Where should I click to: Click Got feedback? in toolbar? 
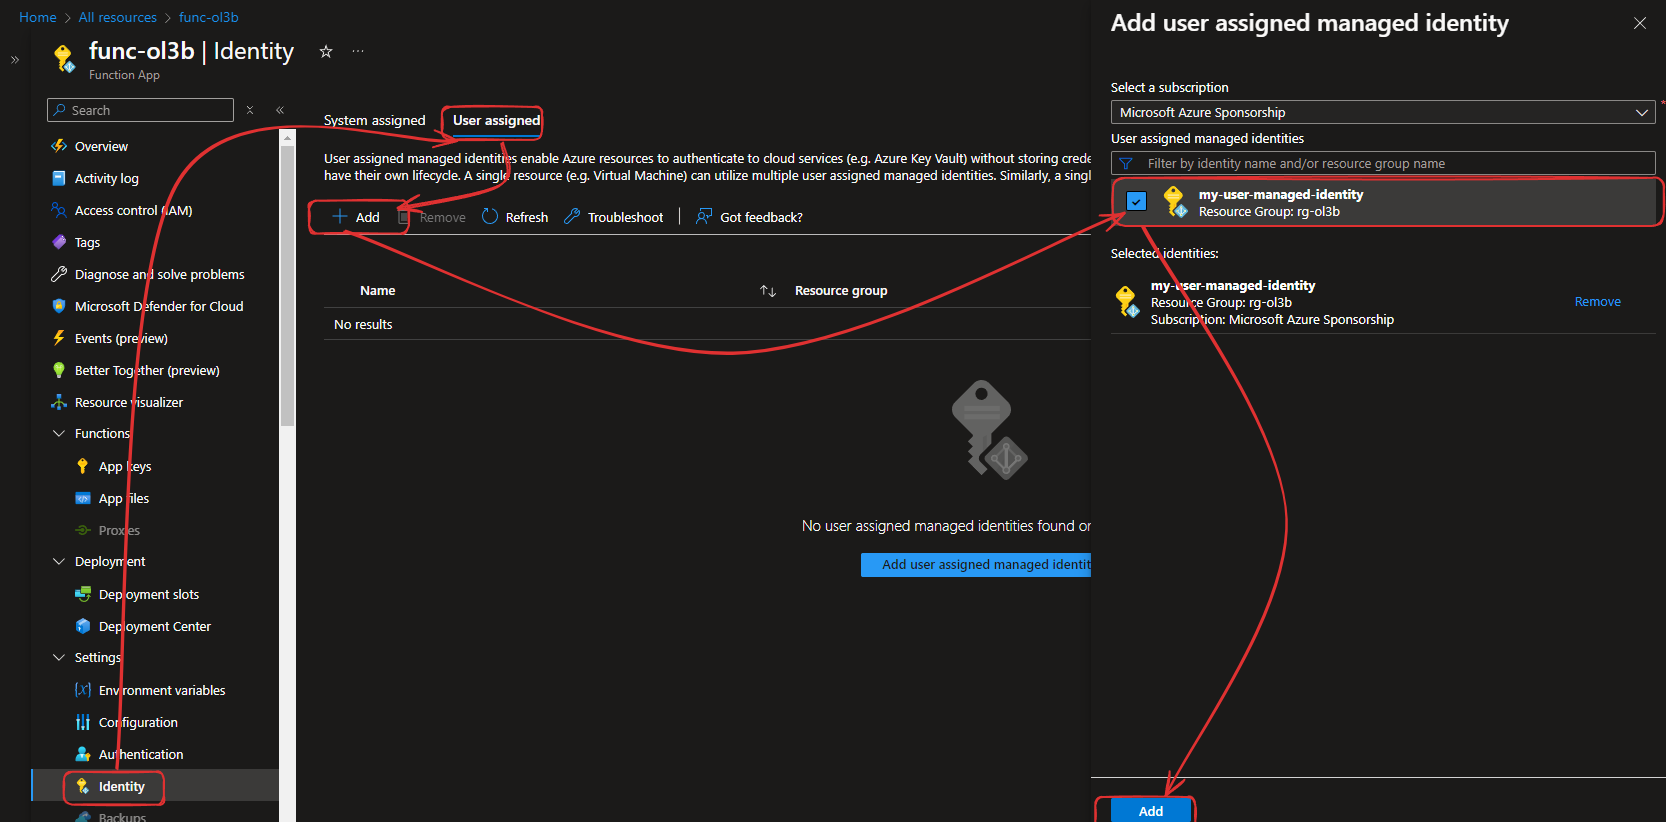click(x=749, y=217)
